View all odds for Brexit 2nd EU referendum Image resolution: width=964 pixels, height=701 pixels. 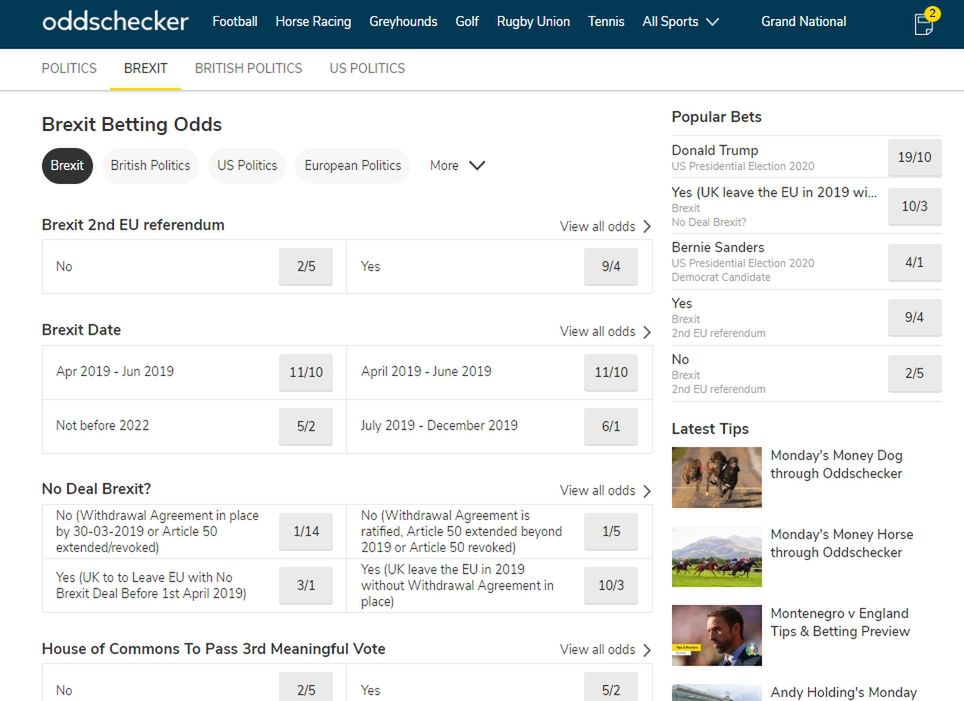tap(605, 226)
